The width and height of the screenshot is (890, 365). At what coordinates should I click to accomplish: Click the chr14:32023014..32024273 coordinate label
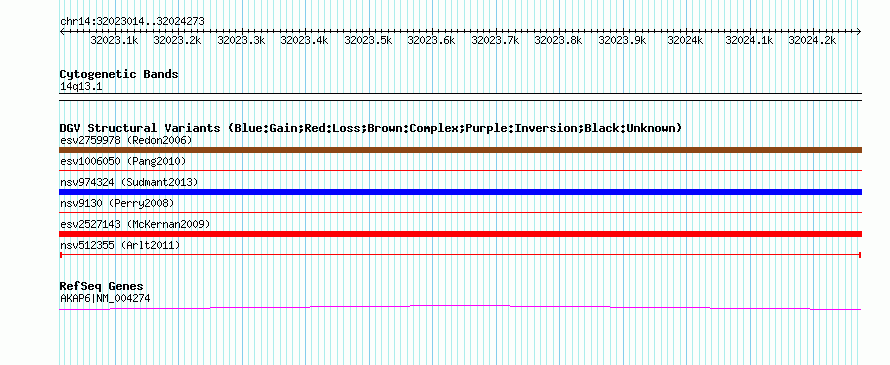tap(132, 21)
